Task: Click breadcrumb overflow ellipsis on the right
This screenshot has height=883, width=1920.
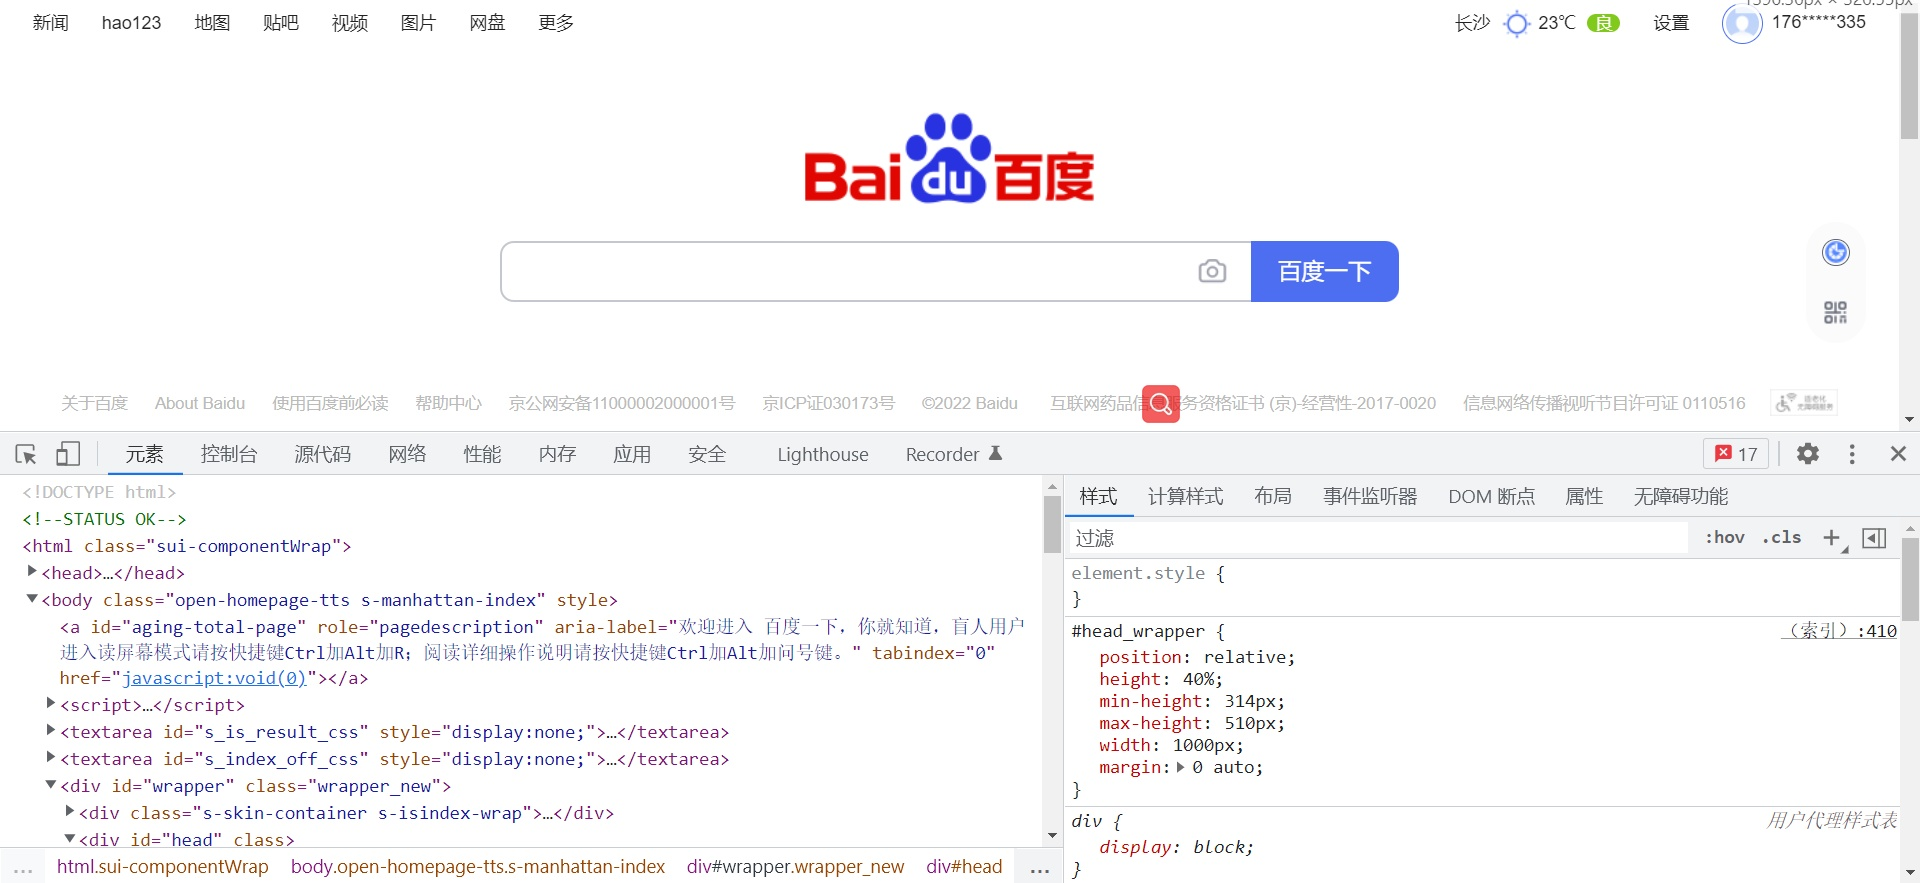Action: [1040, 868]
